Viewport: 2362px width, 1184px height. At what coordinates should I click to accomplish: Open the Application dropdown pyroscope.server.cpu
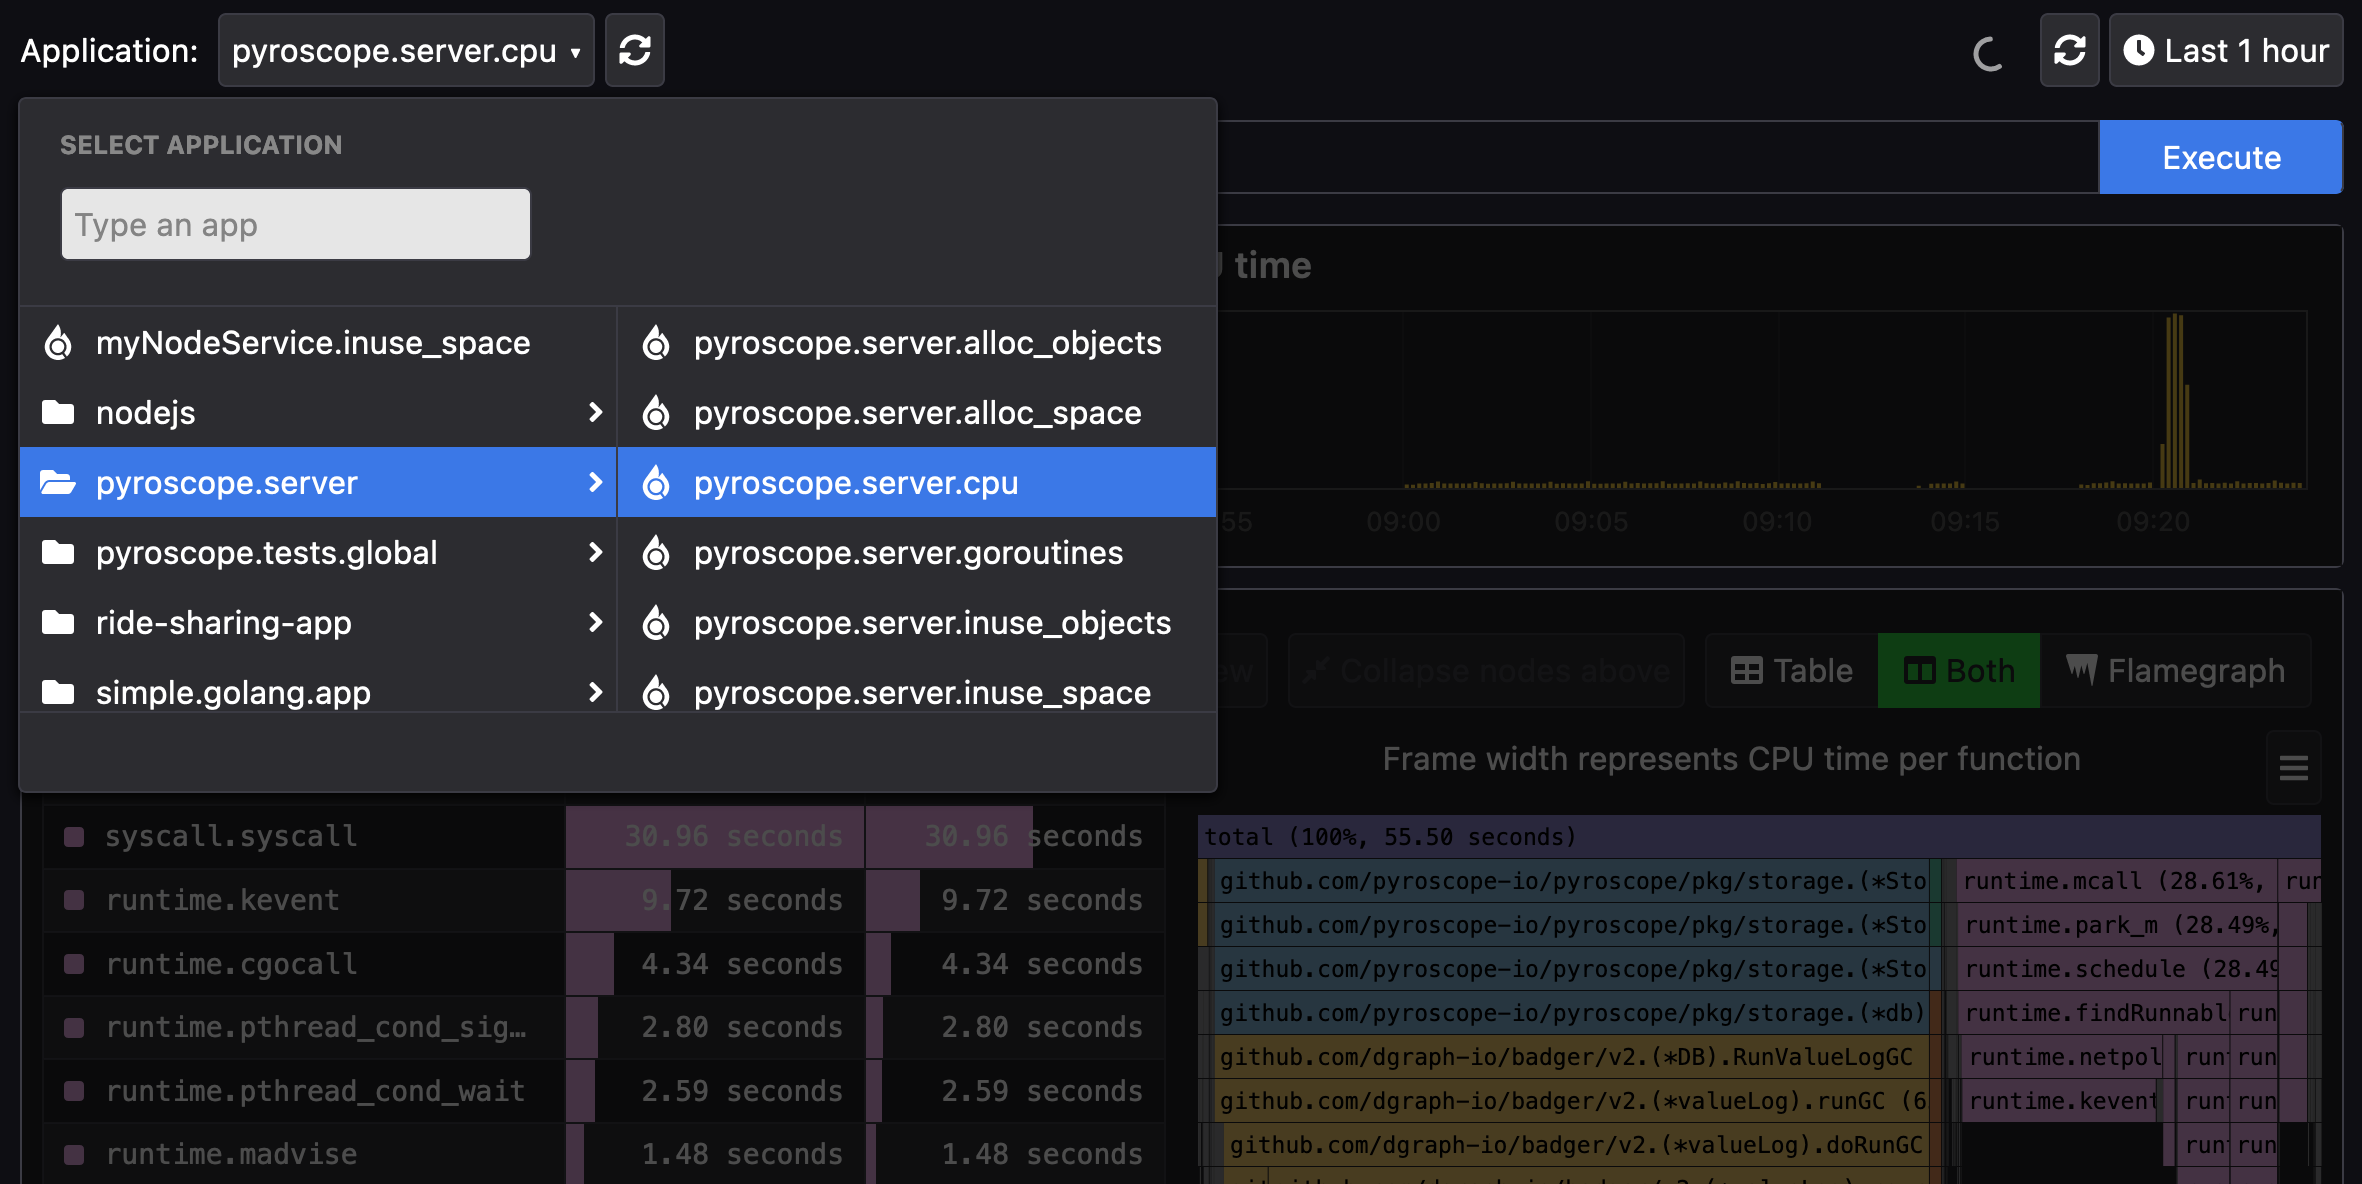(x=406, y=50)
